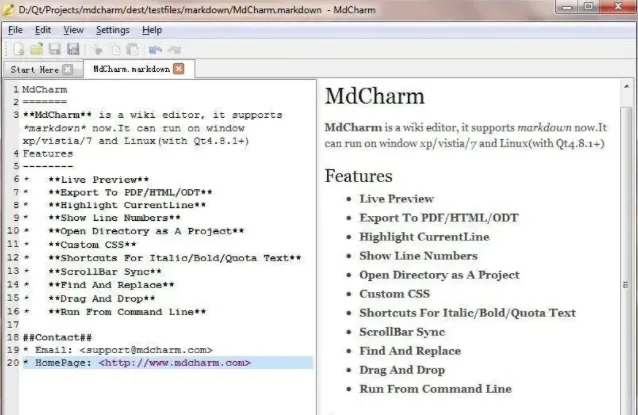This screenshot has width=638, height=415.
Task: Open the View menu
Action: (x=74, y=30)
